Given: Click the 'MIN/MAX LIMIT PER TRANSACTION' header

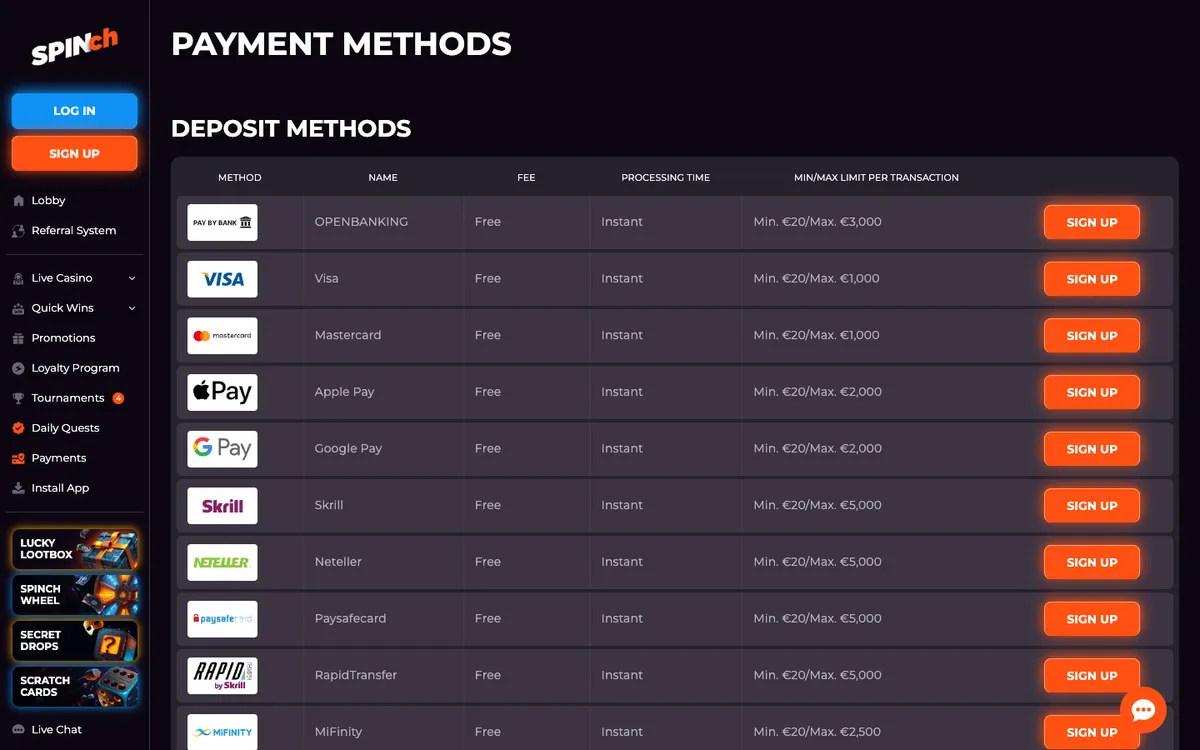Looking at the screenshot, I should coord(876,178).
